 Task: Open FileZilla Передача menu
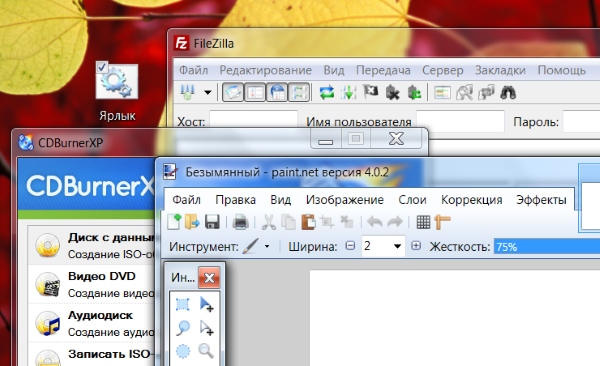383,70
